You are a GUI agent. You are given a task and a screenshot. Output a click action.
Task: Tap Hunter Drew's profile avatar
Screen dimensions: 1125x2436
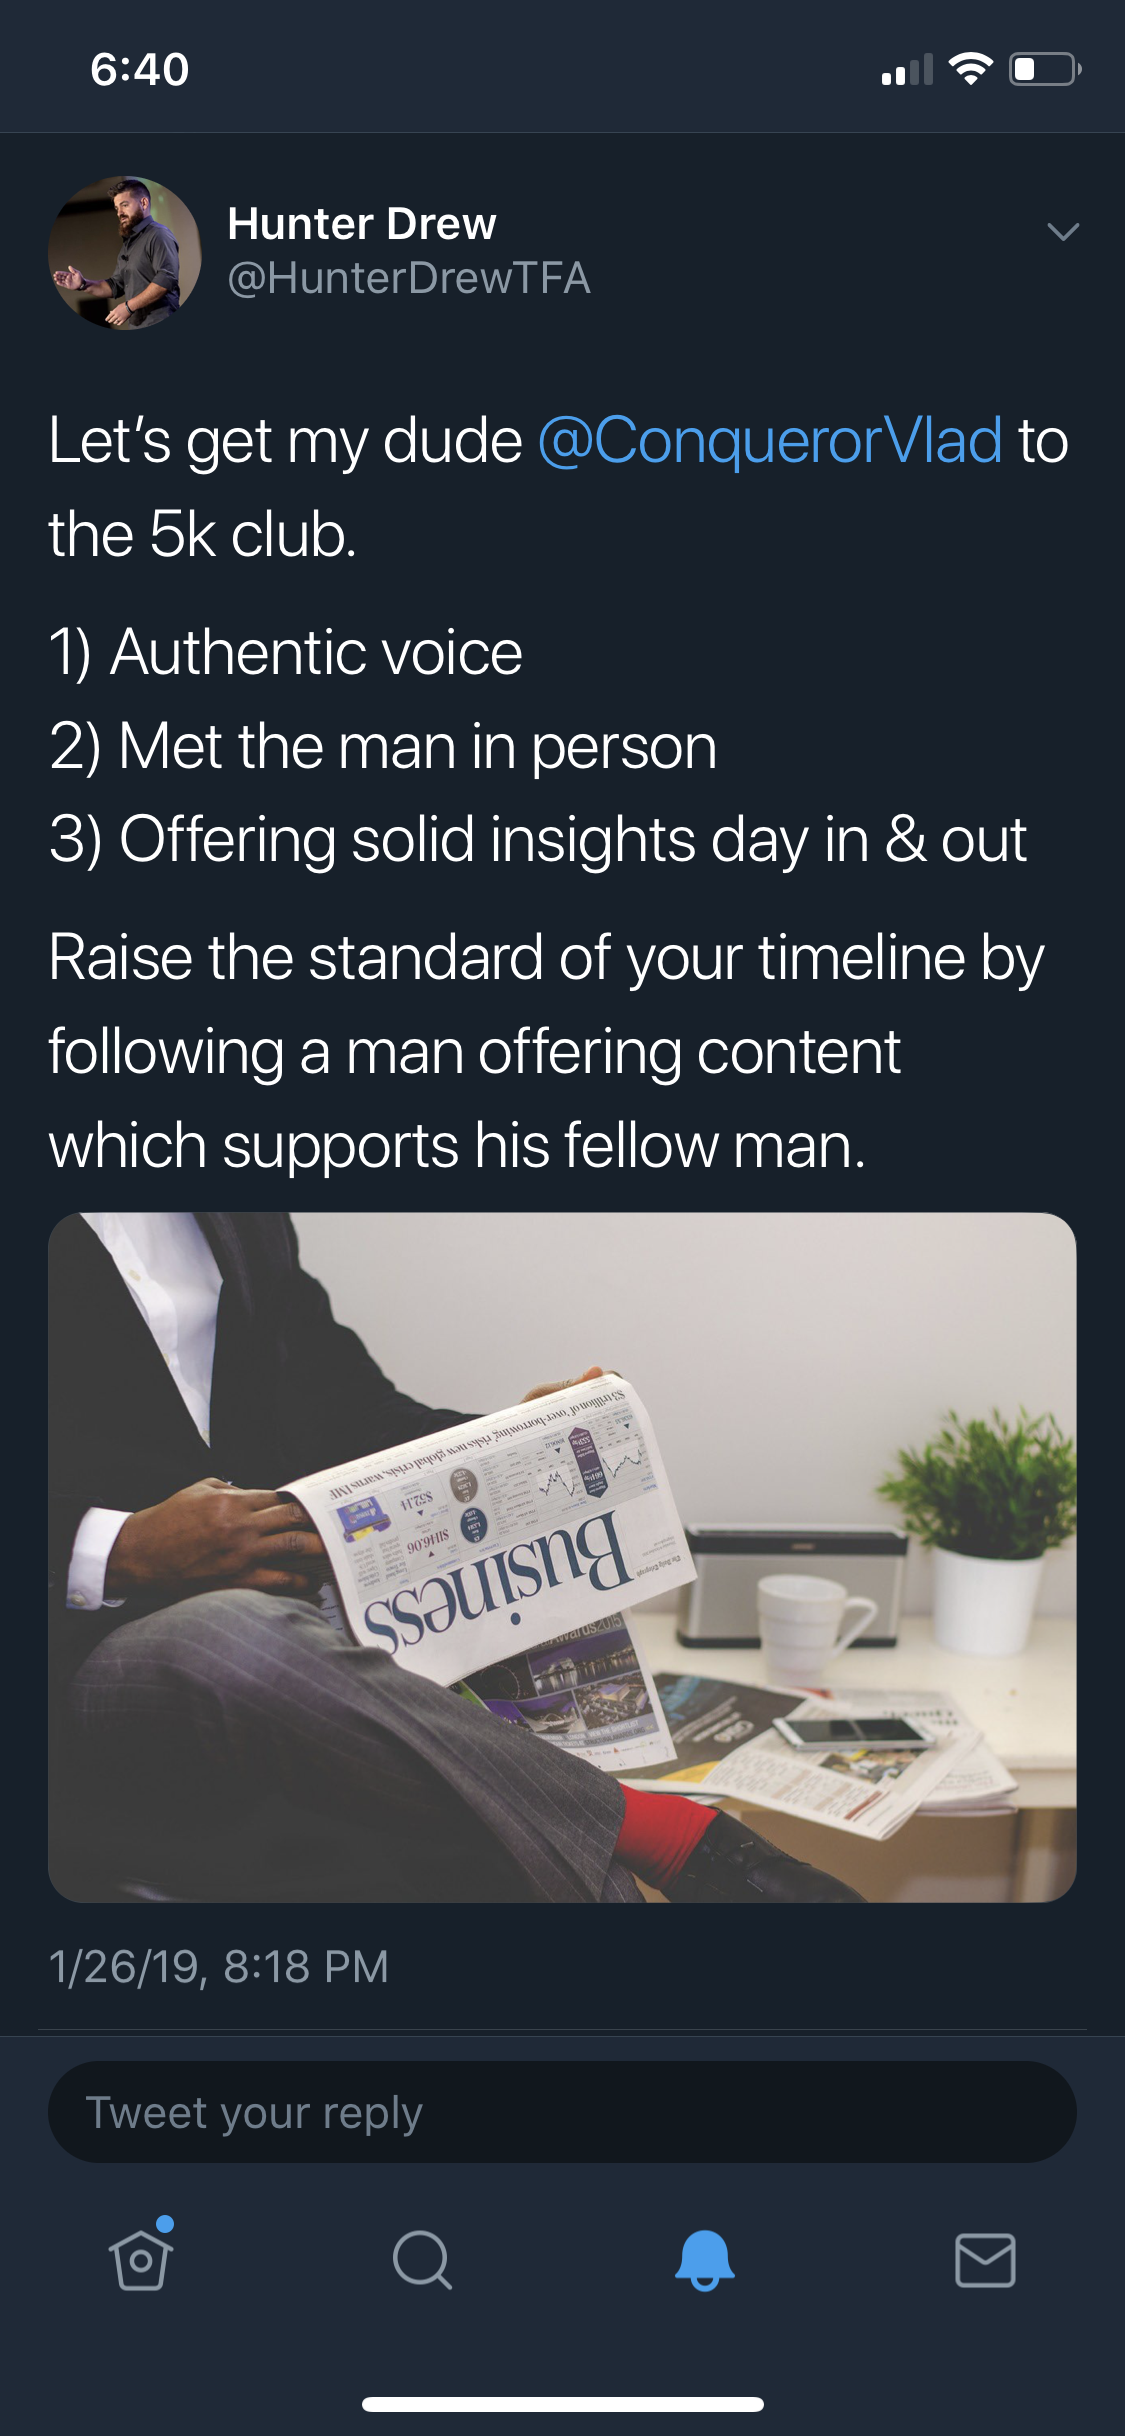125,252
